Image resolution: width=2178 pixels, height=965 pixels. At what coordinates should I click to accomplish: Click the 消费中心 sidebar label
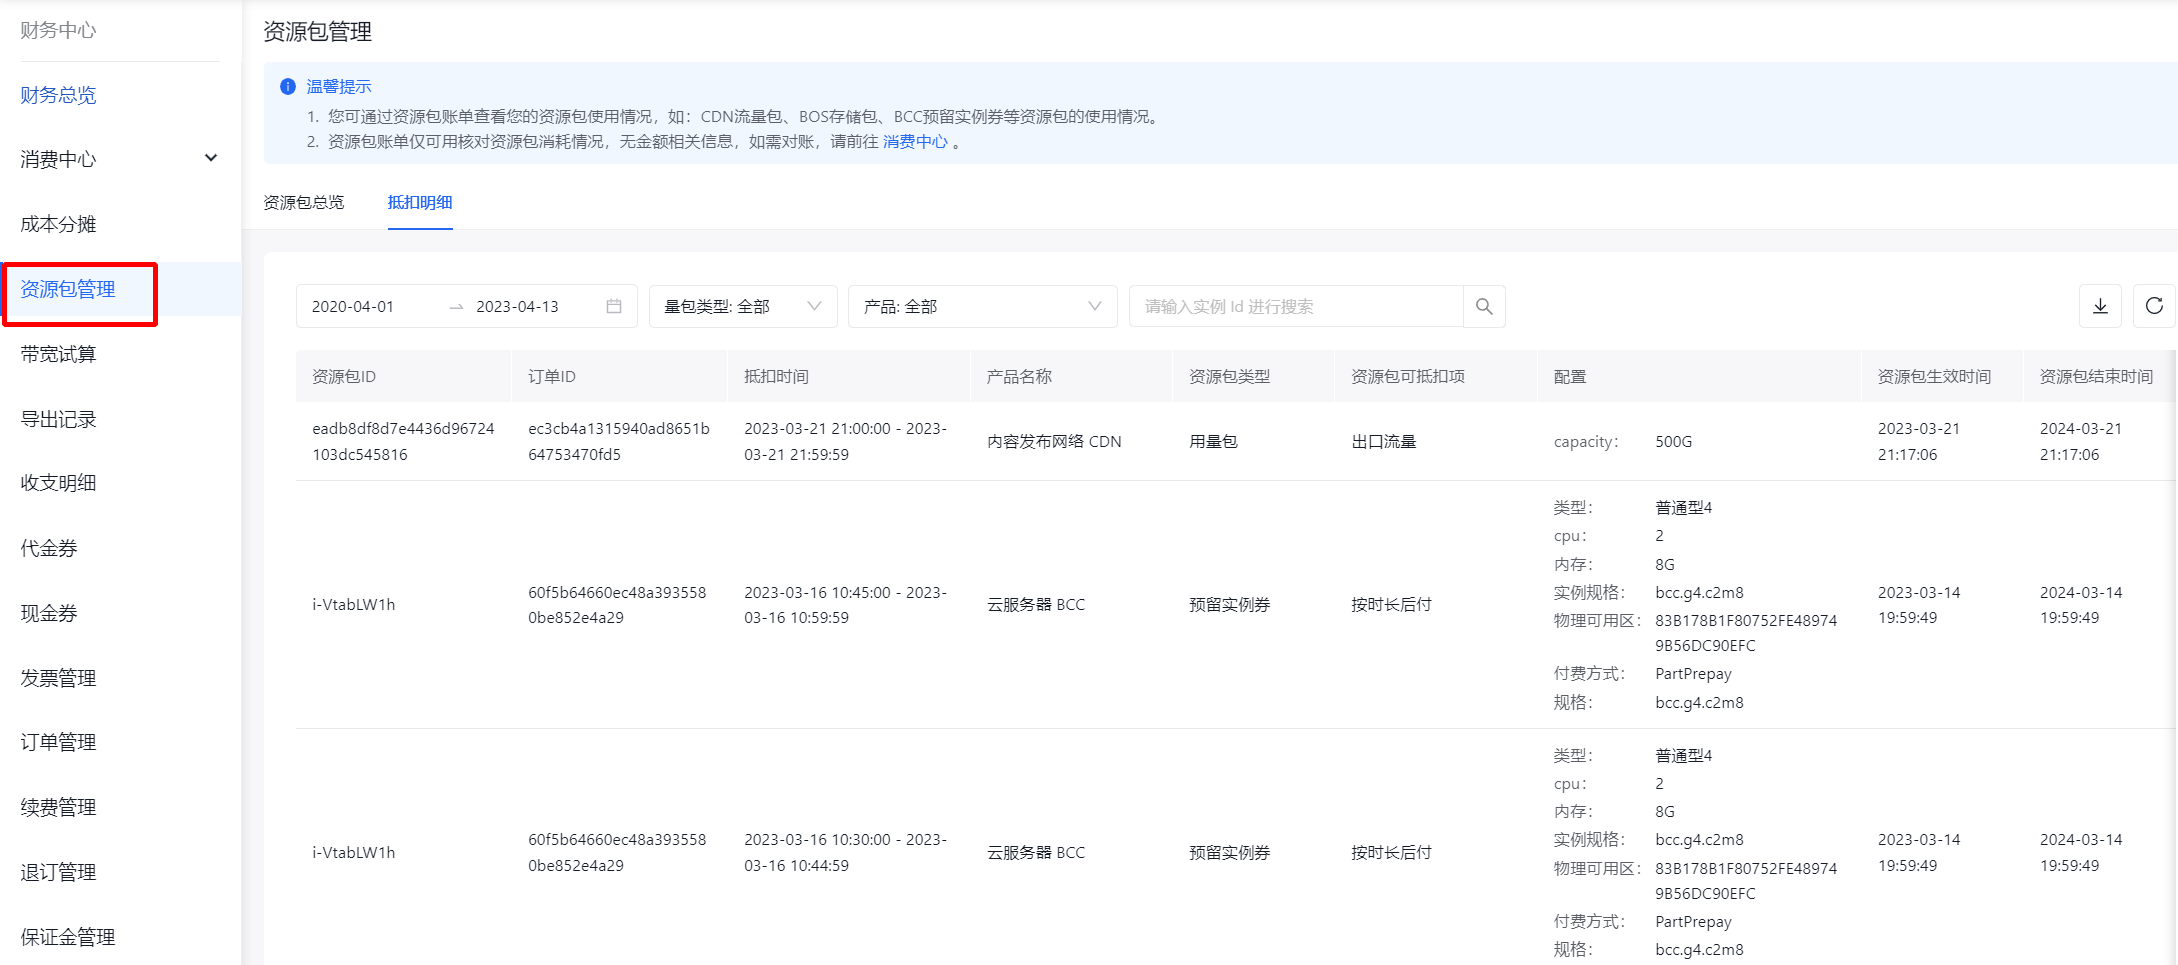58,159
